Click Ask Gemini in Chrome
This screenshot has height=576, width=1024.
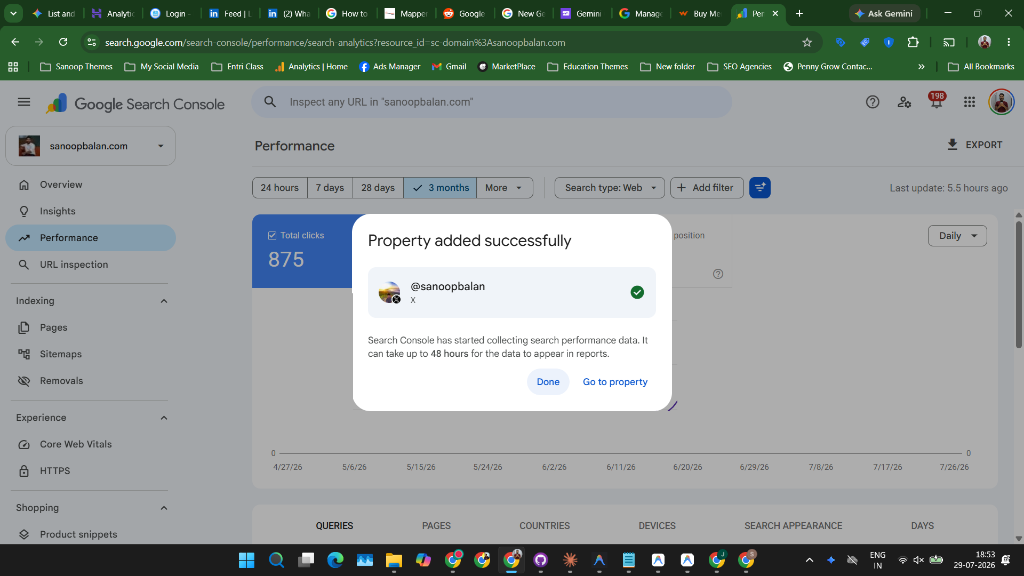884,13
